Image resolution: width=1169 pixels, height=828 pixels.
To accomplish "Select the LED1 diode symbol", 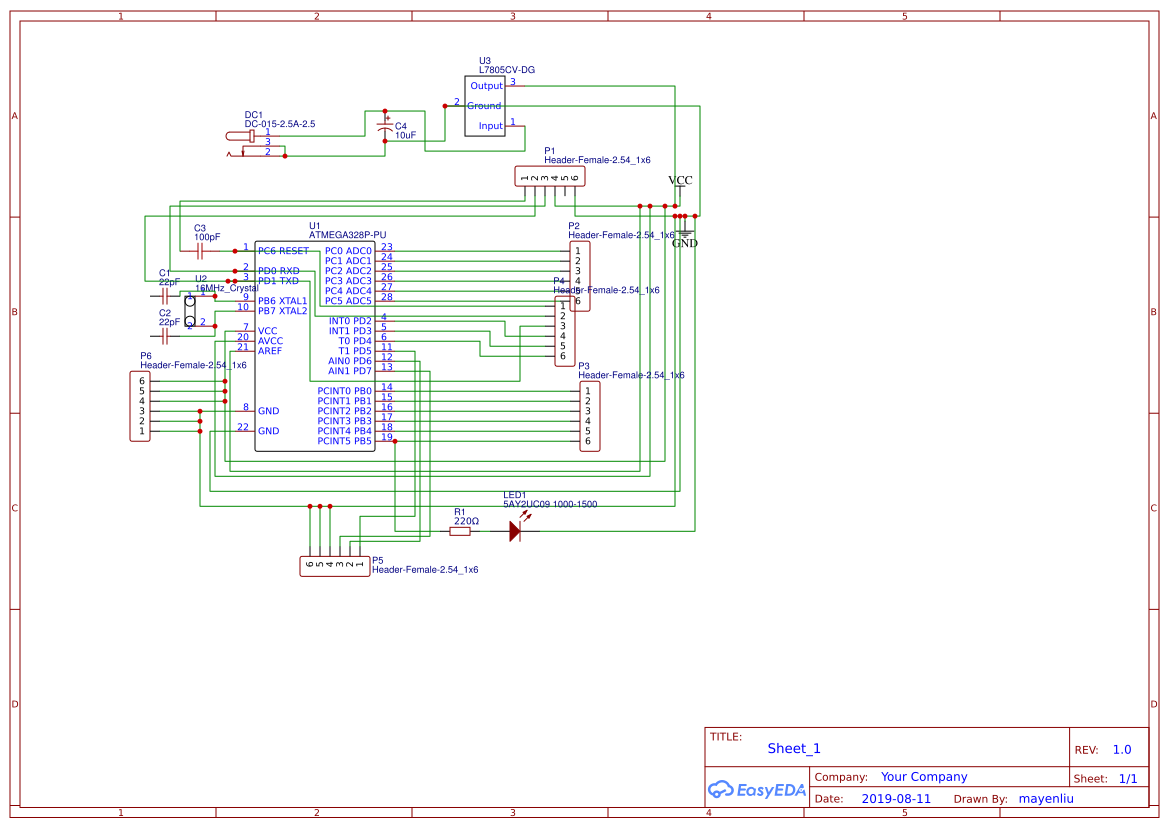I will point(514,532).
